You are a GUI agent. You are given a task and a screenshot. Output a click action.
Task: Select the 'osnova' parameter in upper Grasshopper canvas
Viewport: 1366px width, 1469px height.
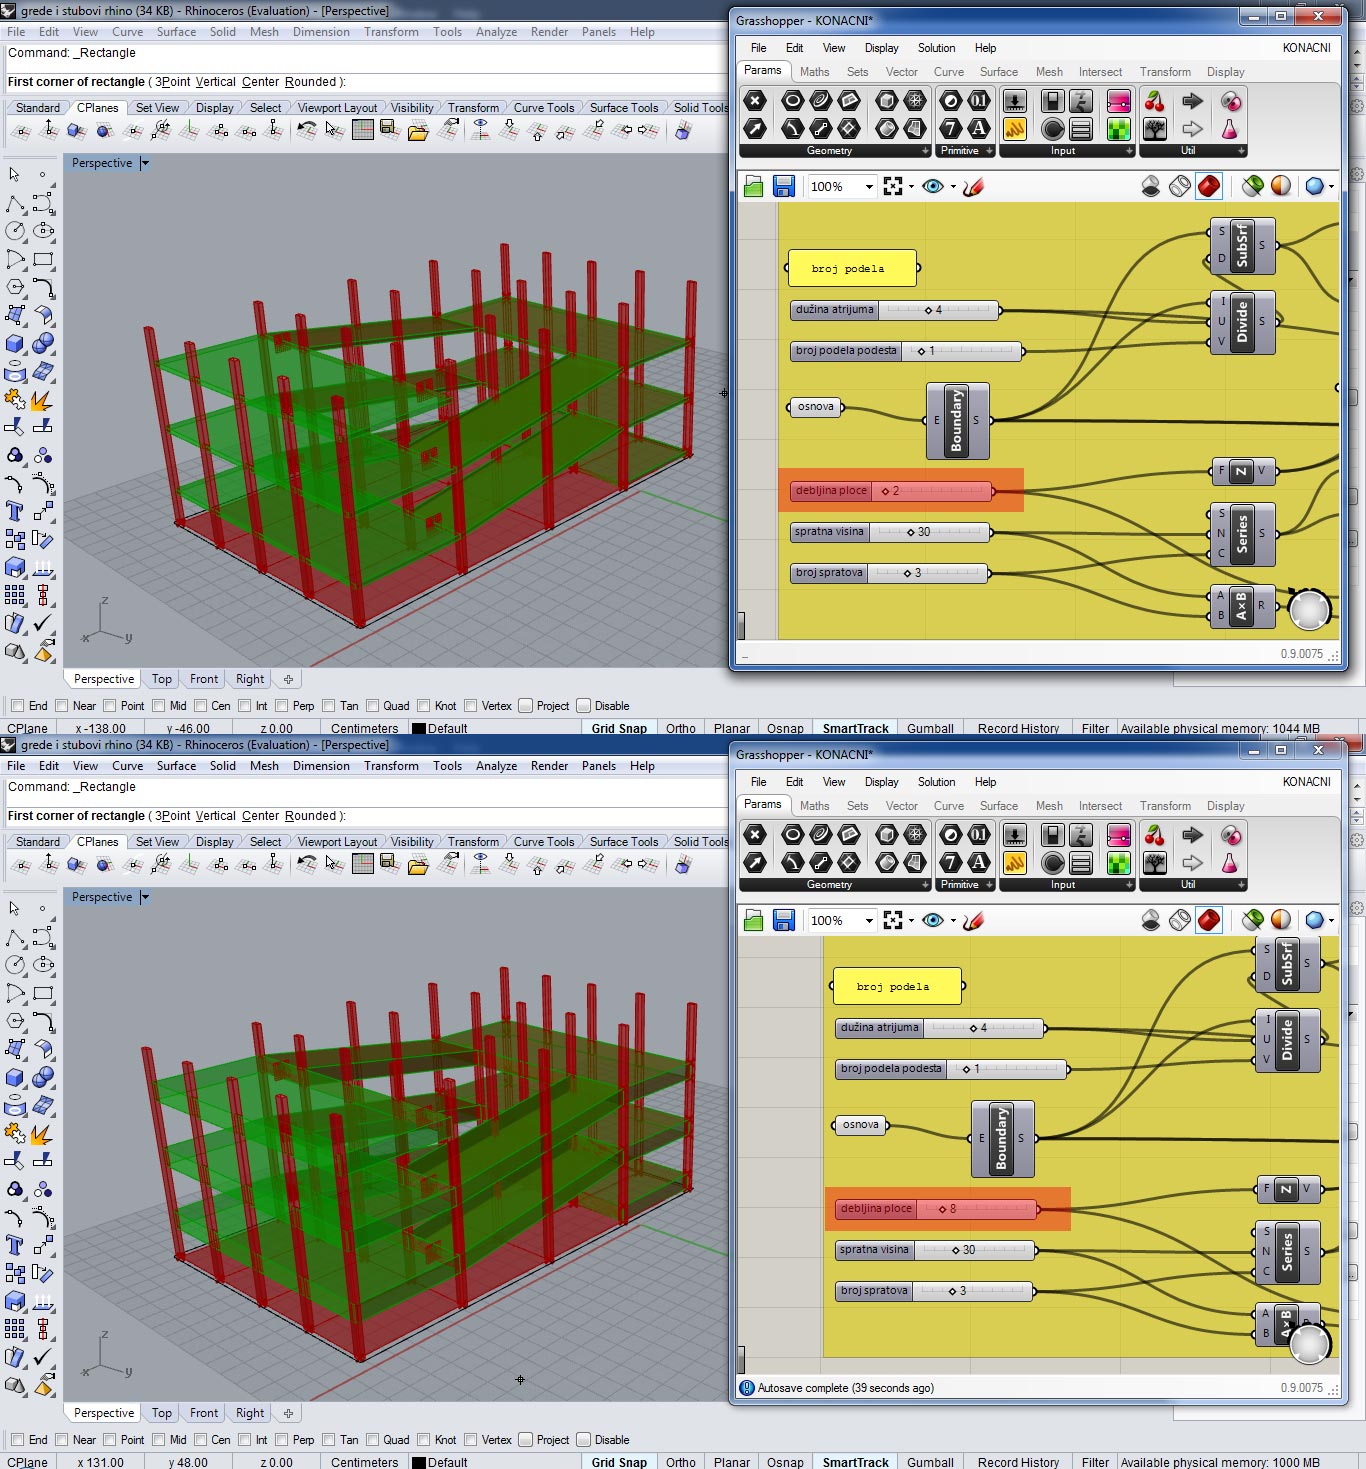[815, 407]
